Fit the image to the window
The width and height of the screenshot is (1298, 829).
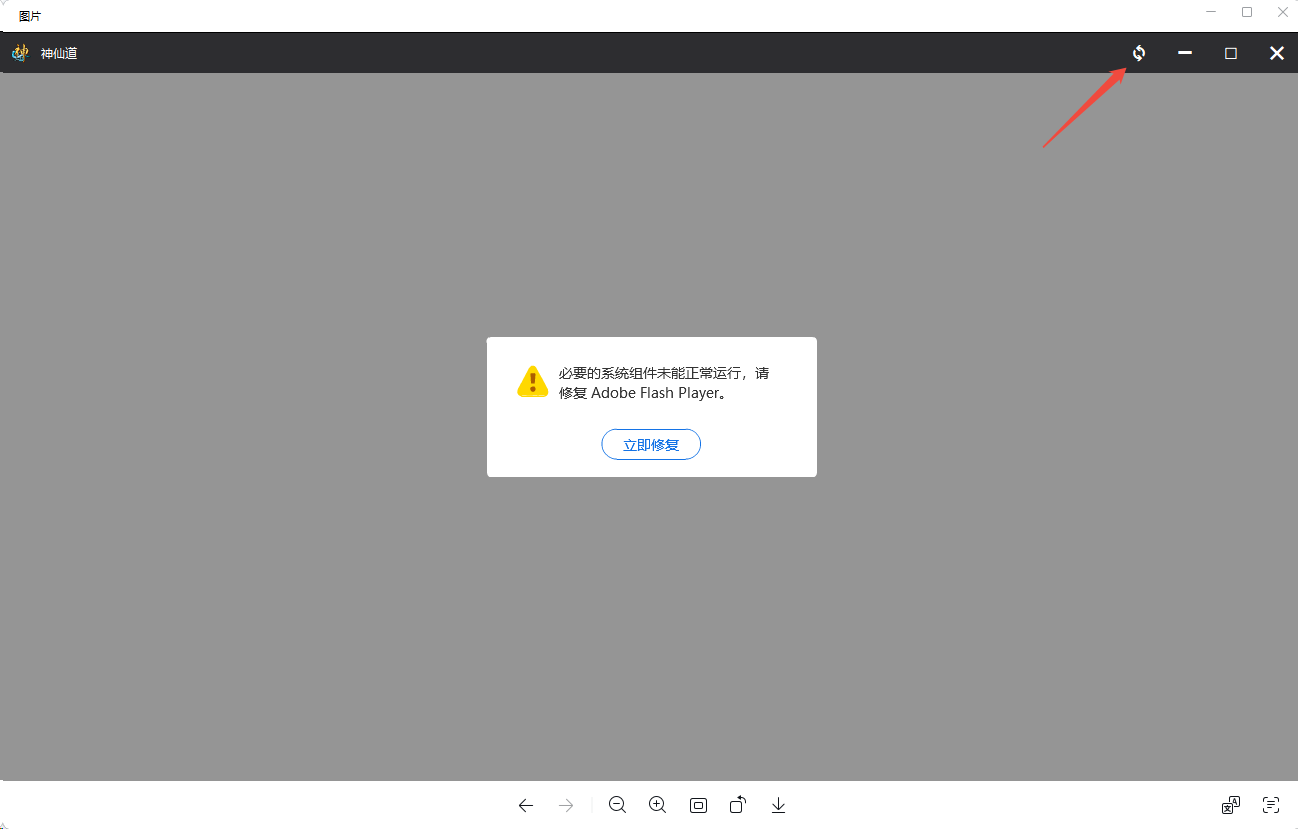pyautogui.click(x=698, y=805)
